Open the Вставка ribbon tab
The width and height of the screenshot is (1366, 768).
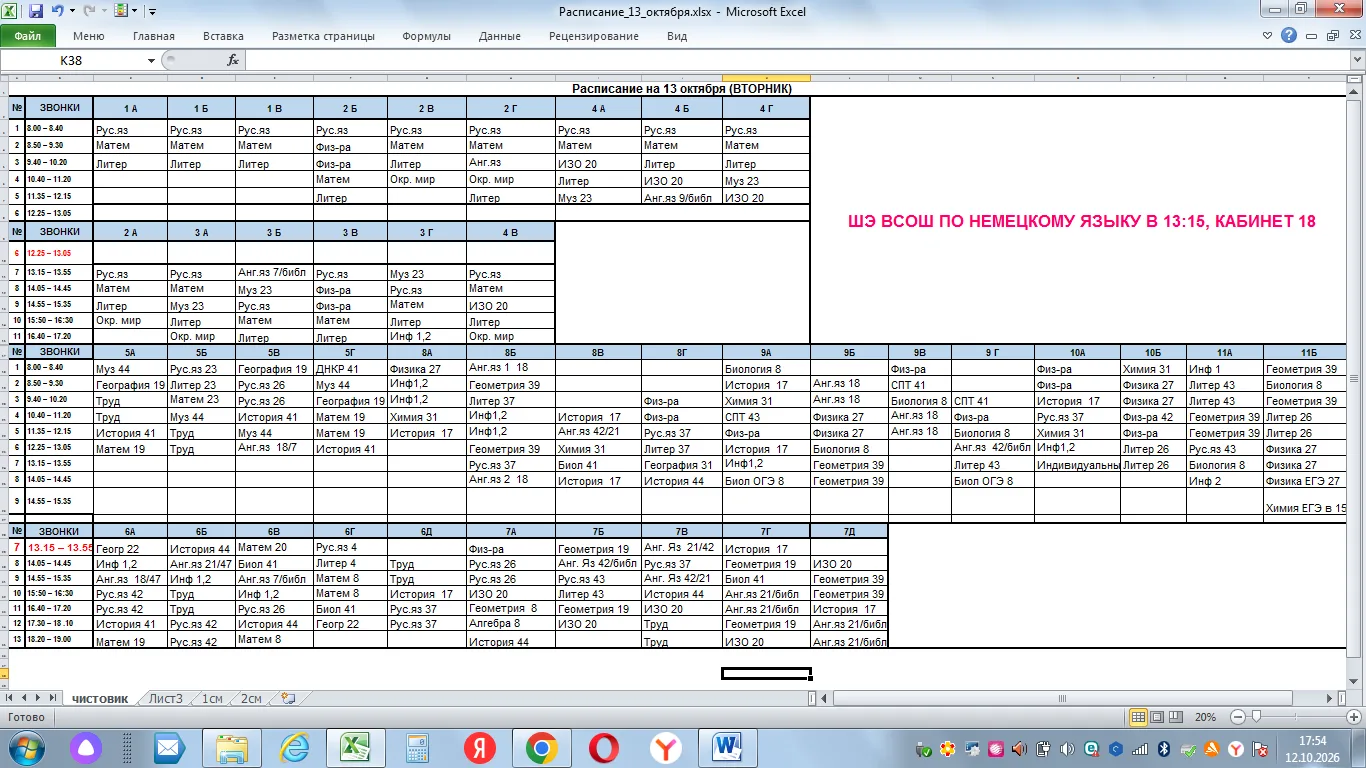click(223, 36)
